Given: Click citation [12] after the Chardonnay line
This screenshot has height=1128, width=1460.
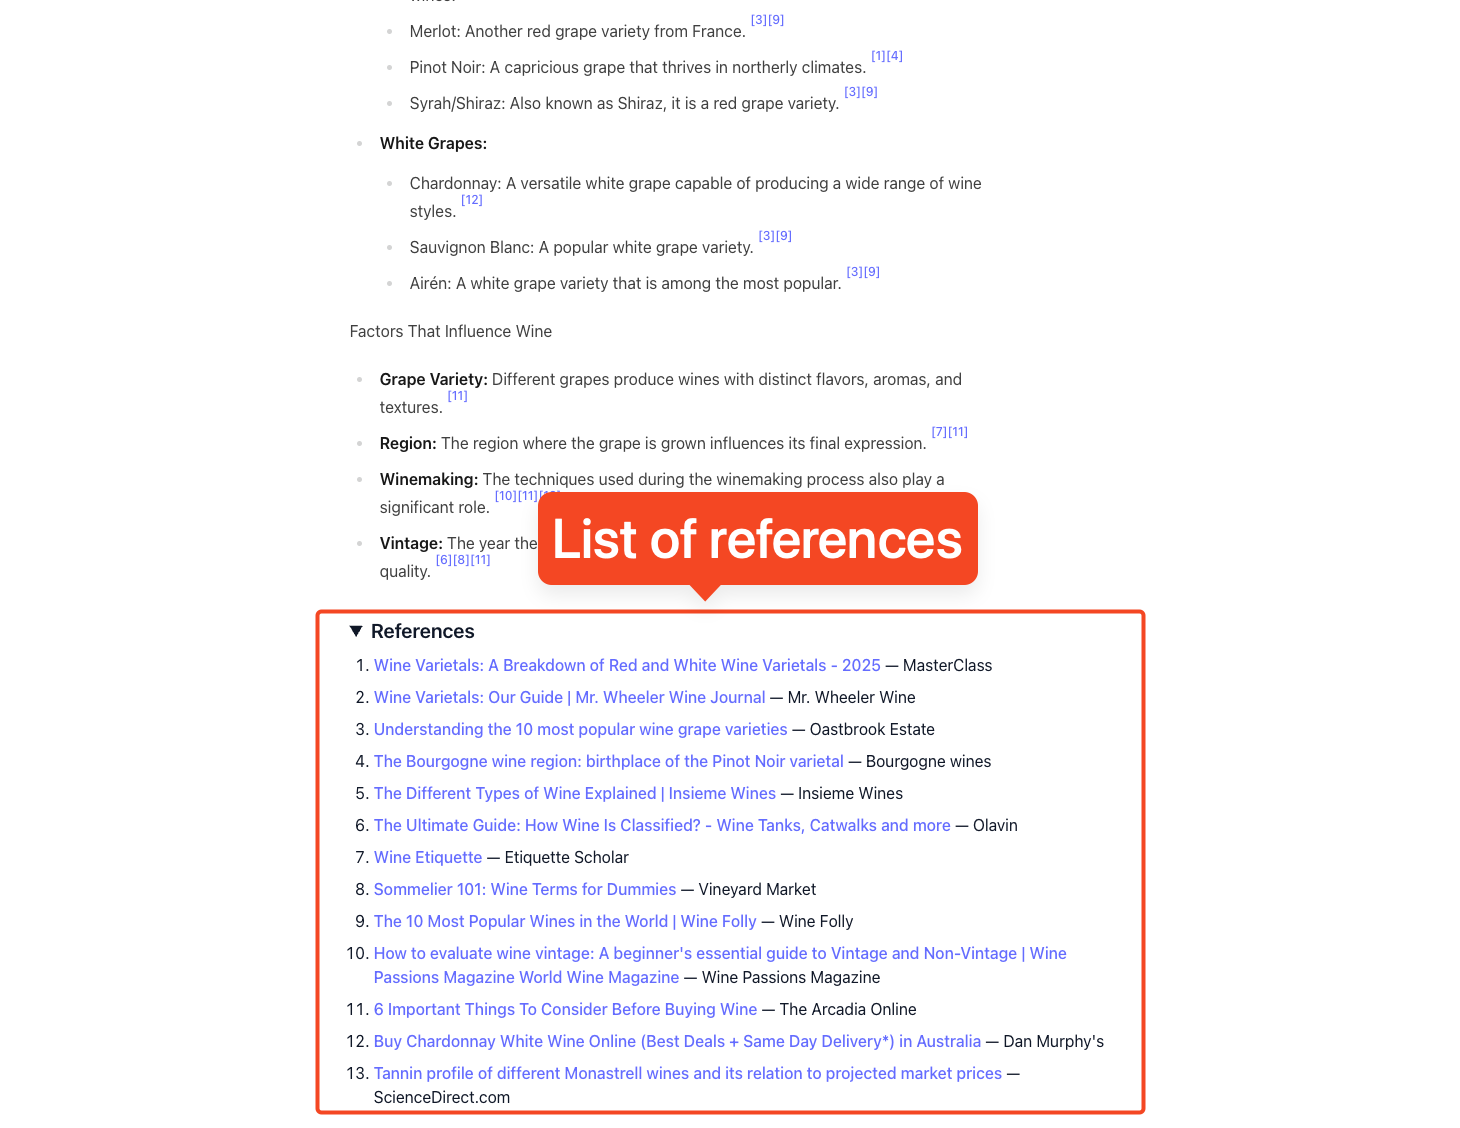Looking at the screenshot, I should click(x=472, y=200).
